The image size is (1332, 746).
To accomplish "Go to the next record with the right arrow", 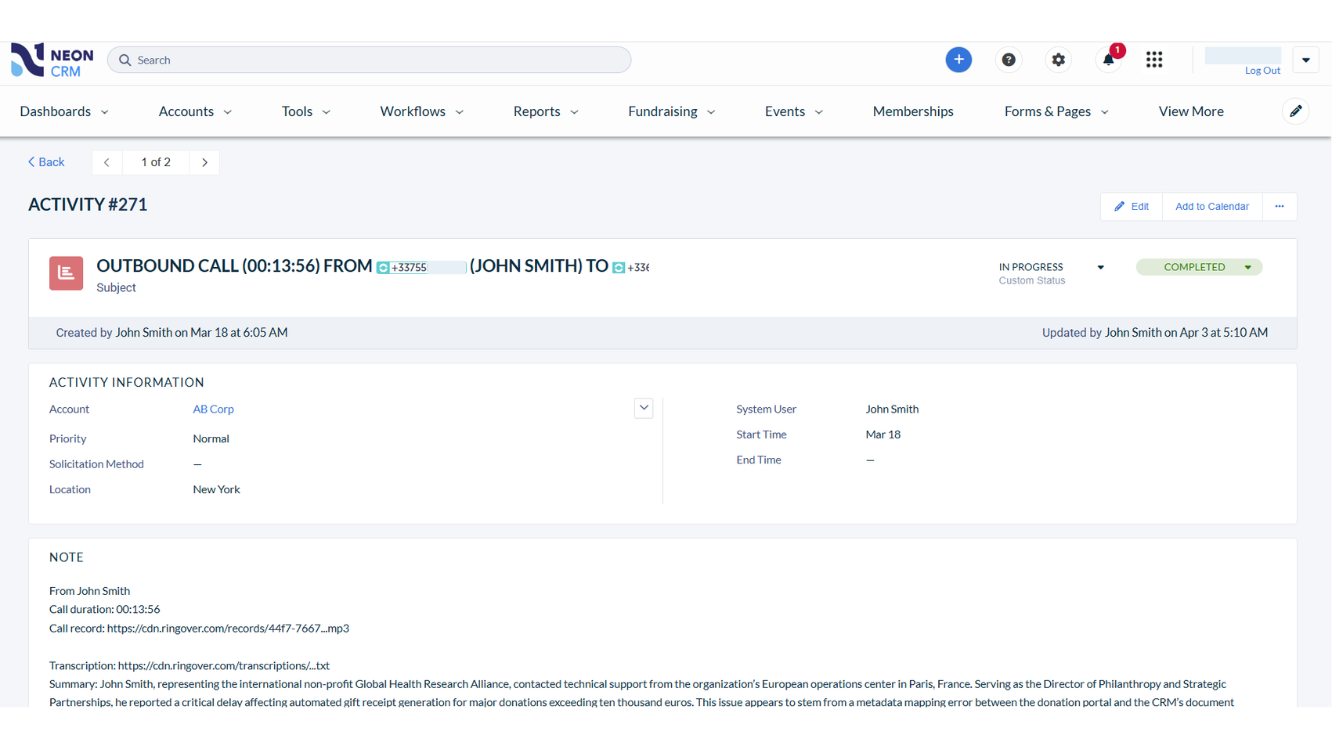I will [204, 162].
